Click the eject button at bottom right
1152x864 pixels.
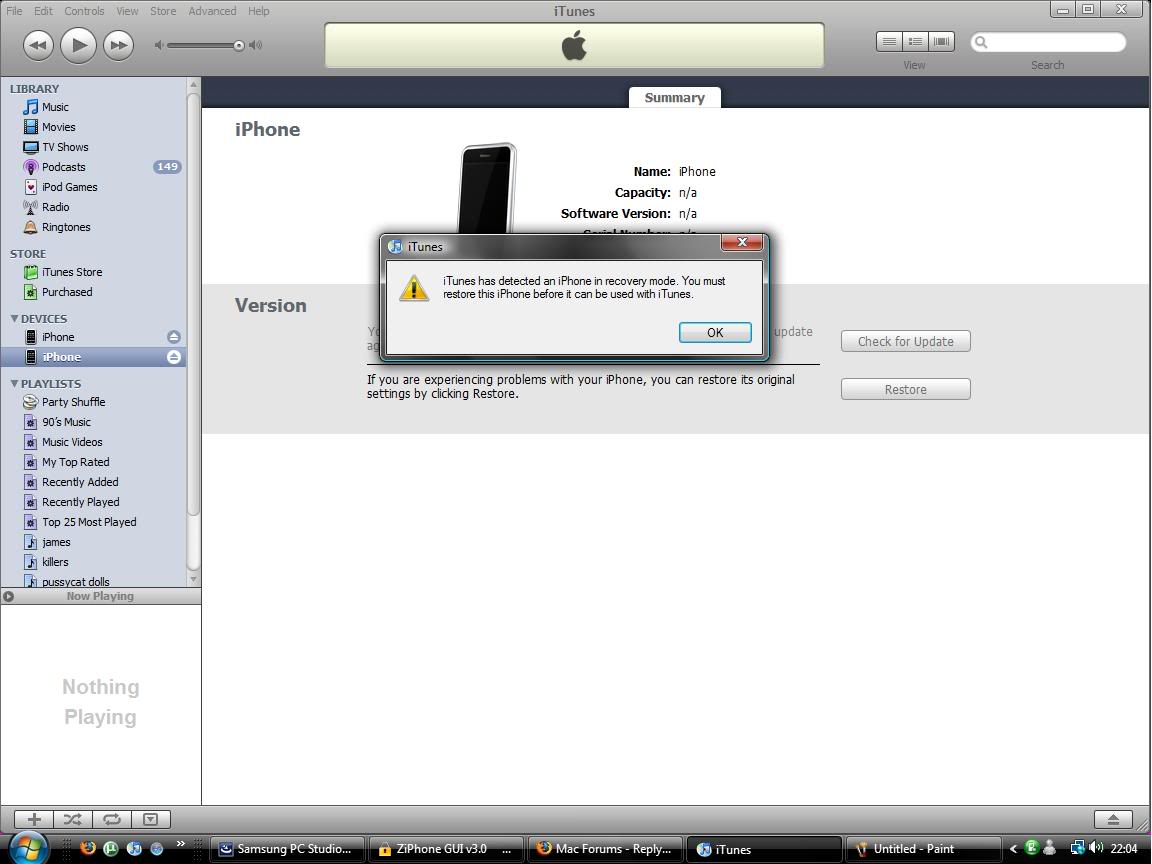tap(1114, 819)
